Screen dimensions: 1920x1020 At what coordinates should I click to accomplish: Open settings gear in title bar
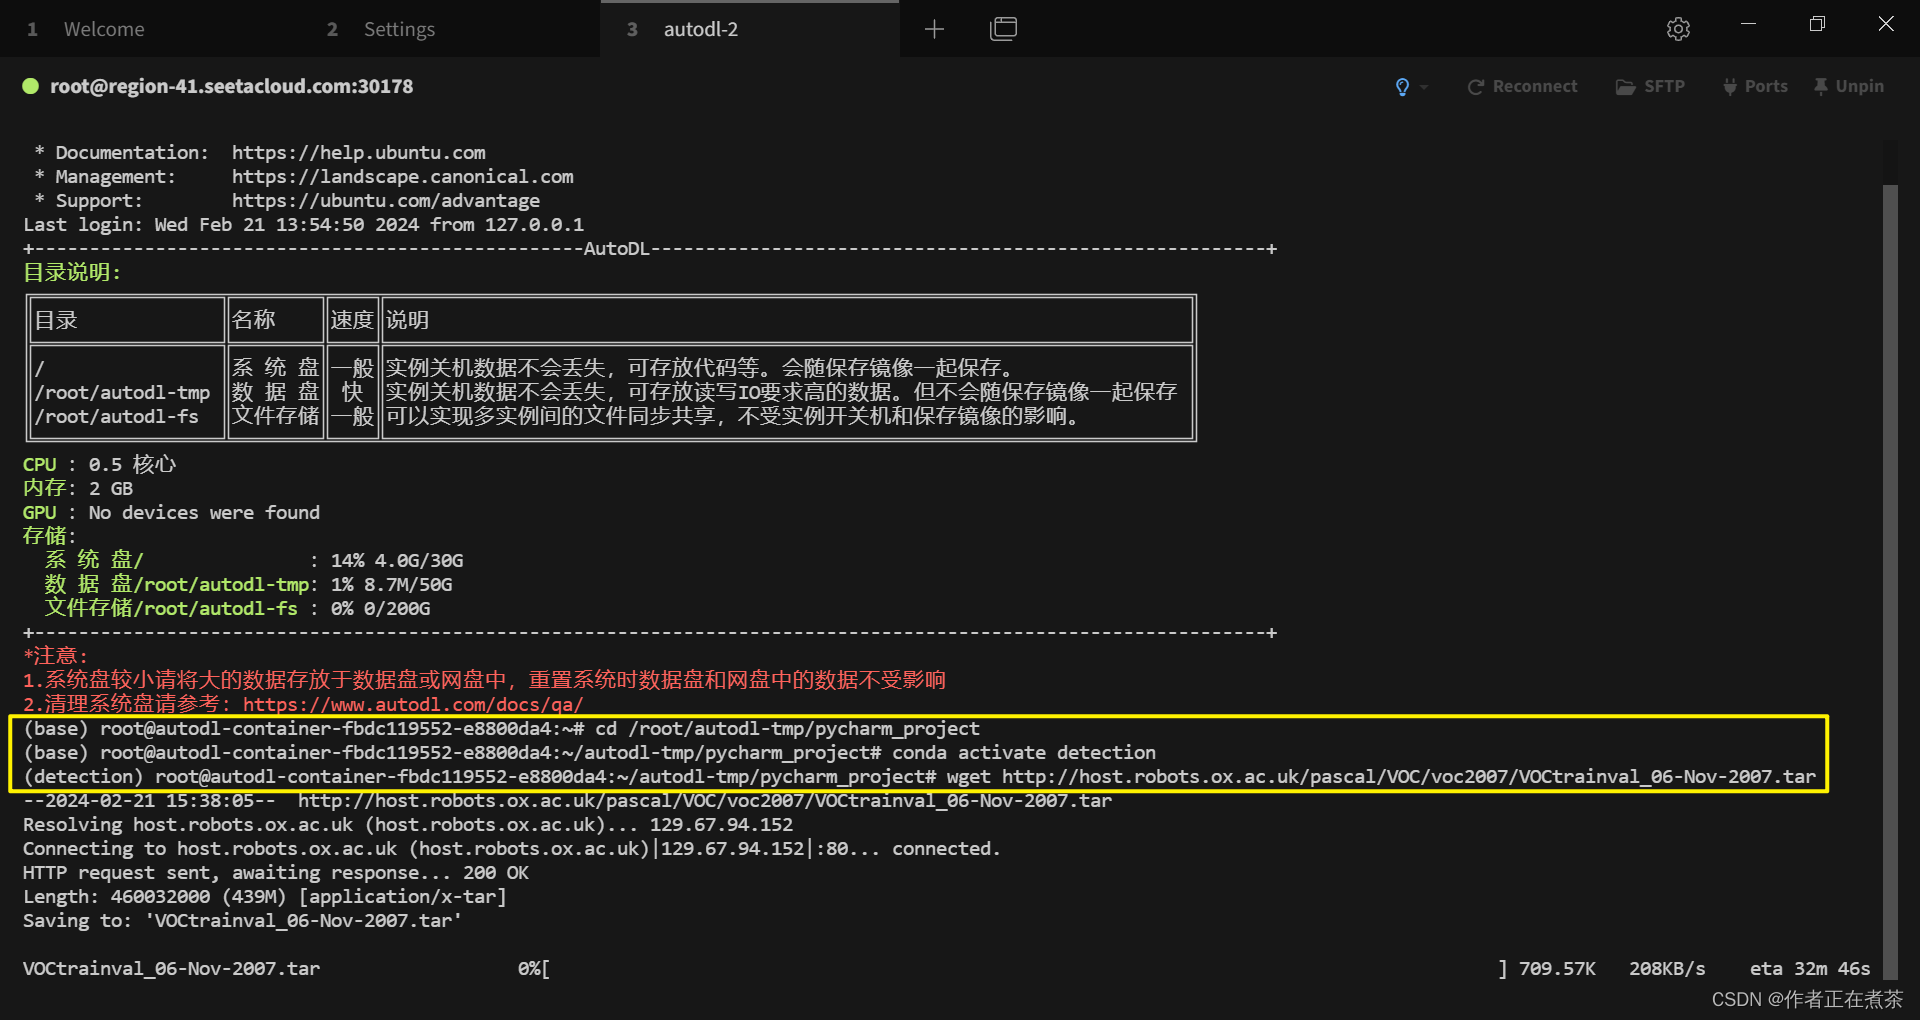1678,29
